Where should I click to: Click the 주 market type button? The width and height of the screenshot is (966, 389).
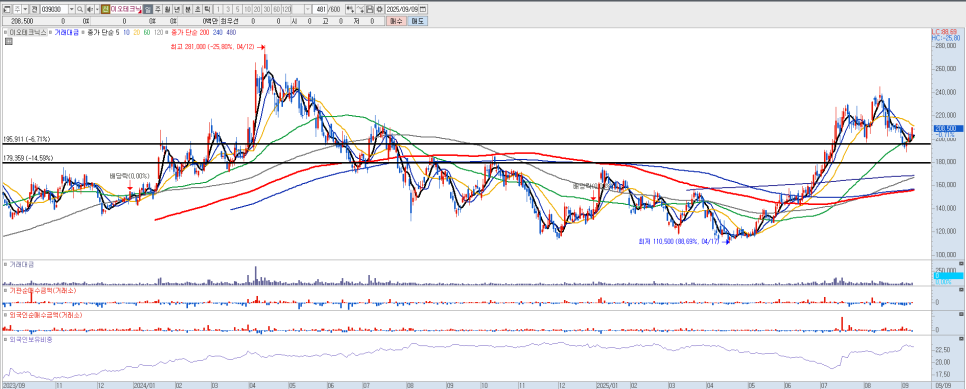pos(17,9)
